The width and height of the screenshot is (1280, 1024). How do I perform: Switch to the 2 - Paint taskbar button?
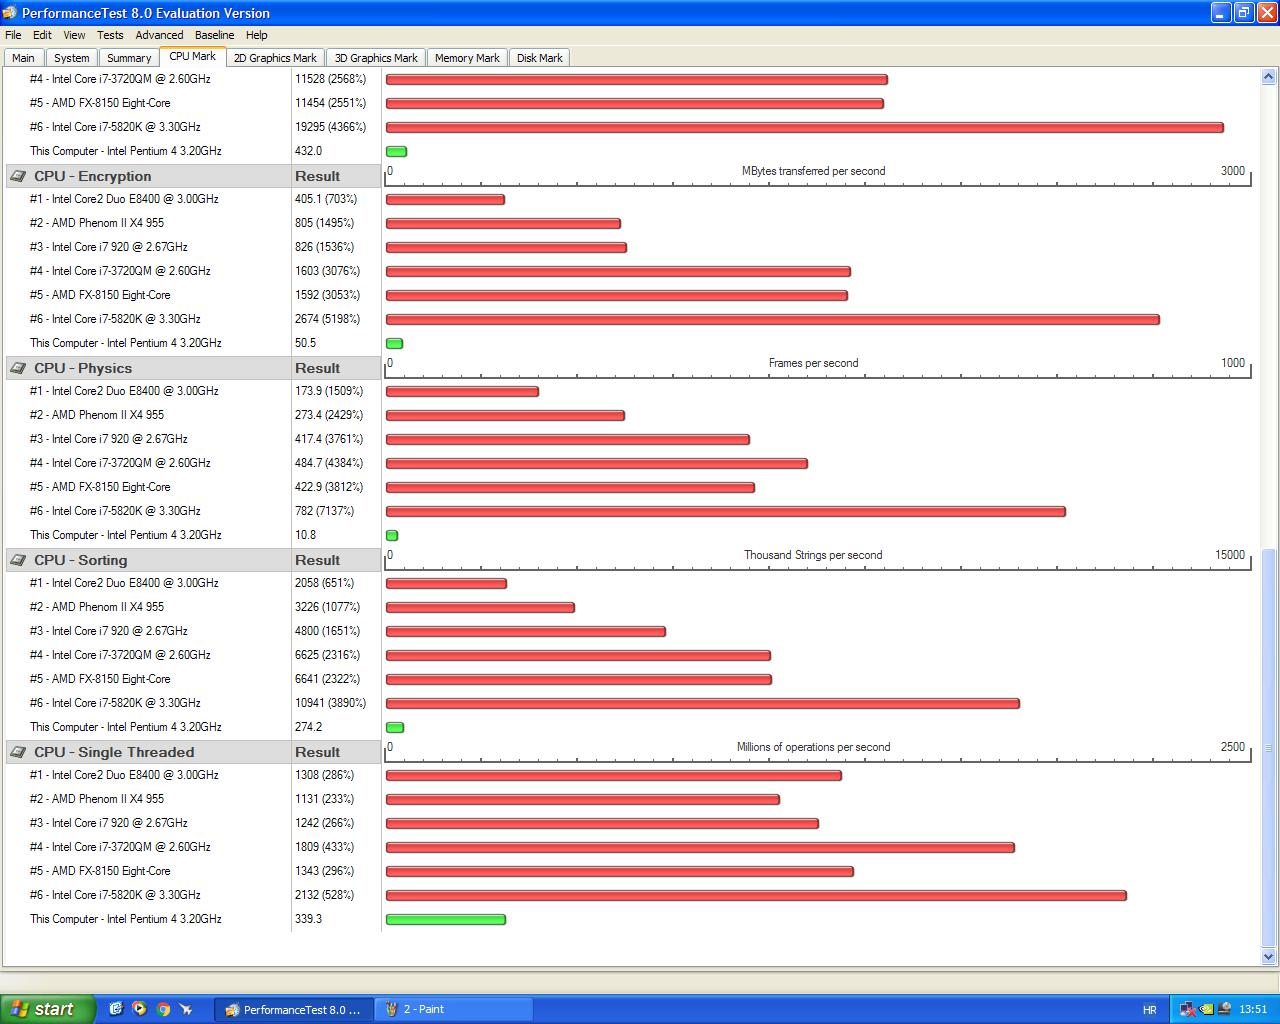453,1010
